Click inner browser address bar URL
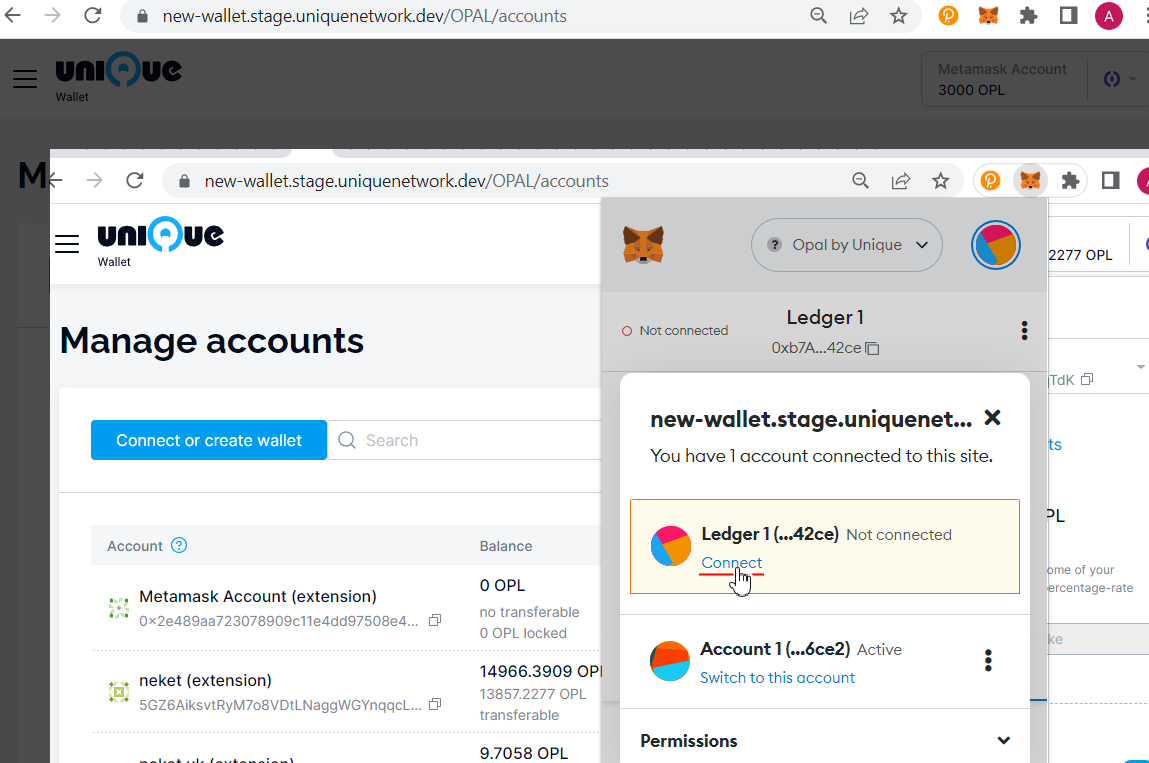 (407, 181)
